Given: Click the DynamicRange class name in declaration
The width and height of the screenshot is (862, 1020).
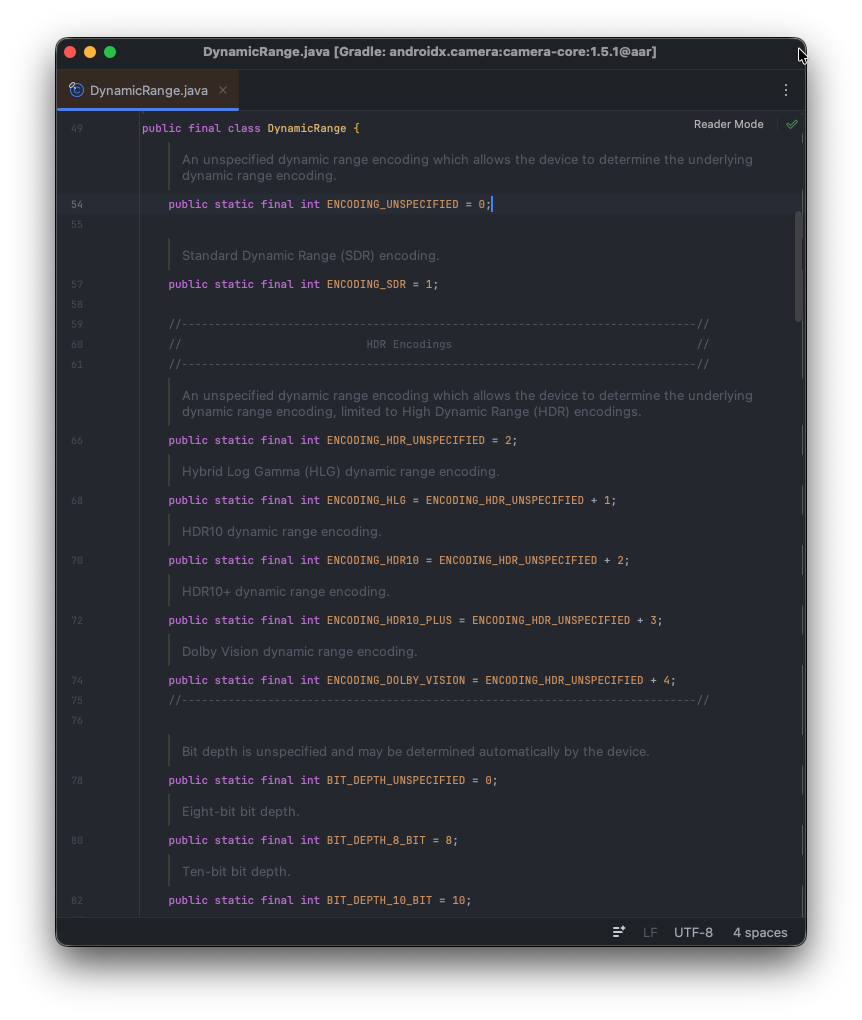Looking at the screenshot, I should point(307,128).
